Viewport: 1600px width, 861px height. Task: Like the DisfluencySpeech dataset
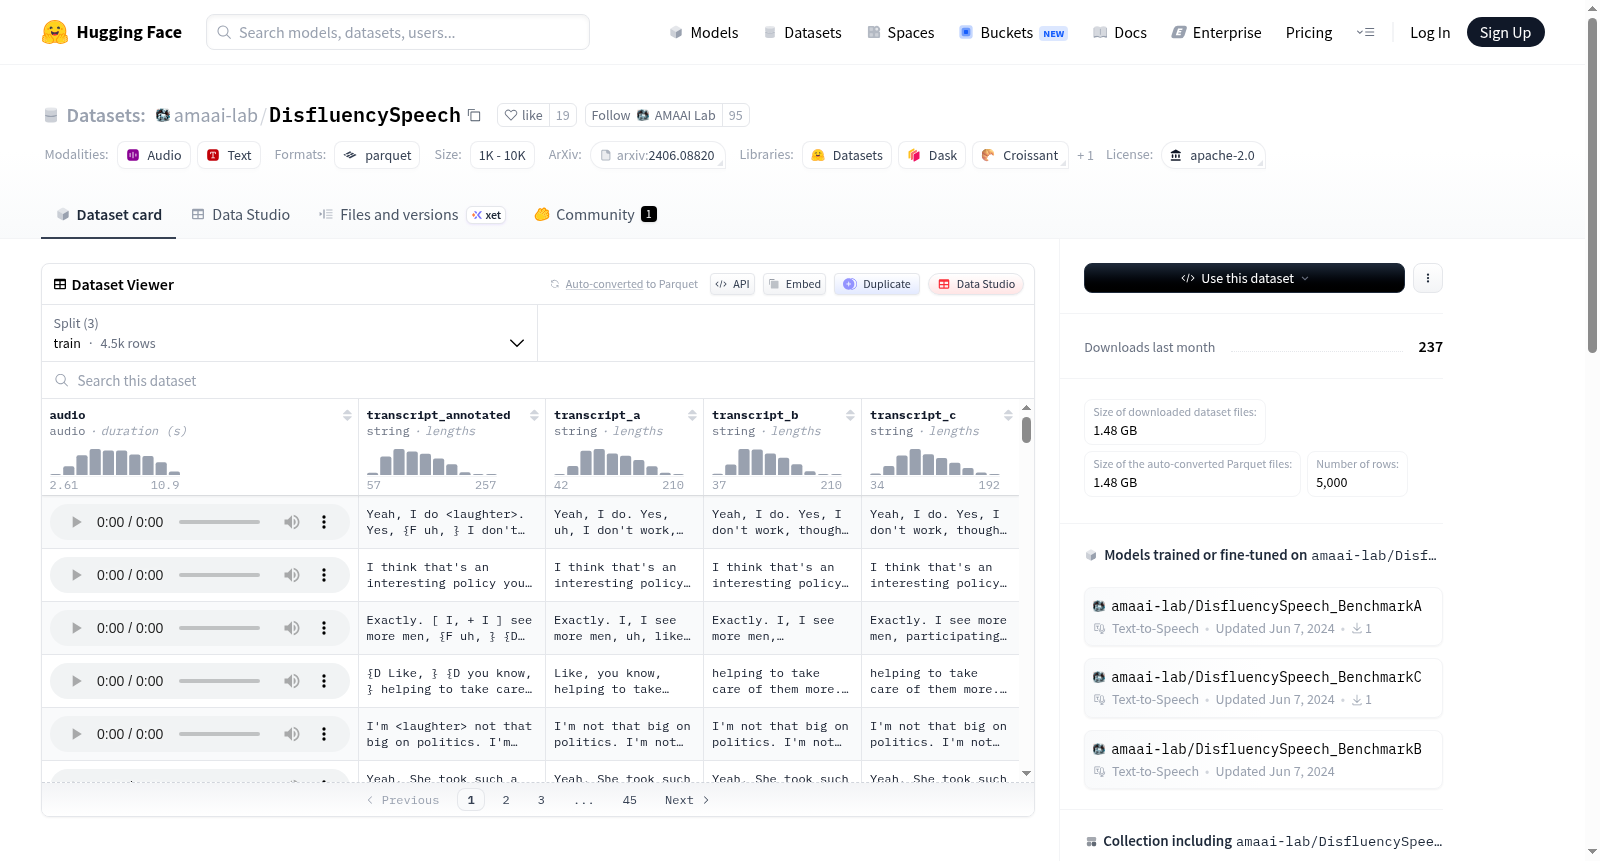523,116
